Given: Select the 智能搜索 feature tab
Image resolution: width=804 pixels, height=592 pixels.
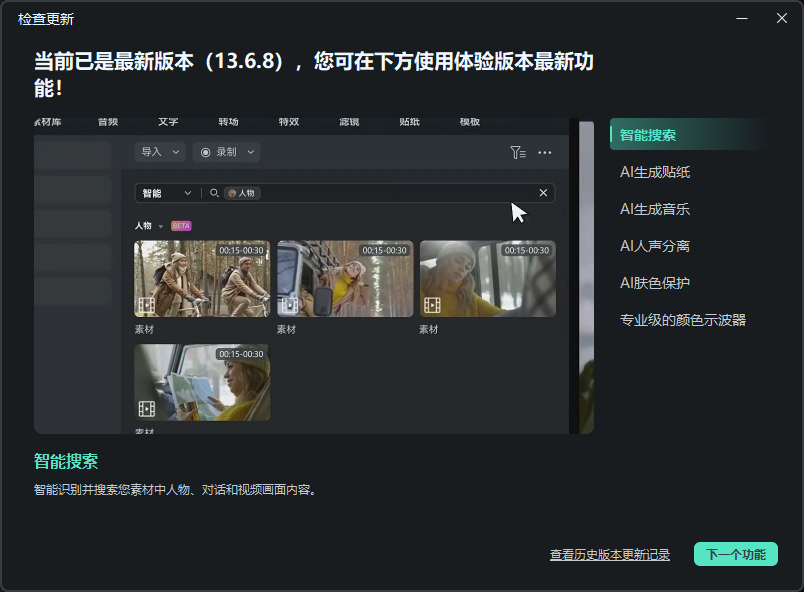Looking at the screenshot, I should click(689, 135).
